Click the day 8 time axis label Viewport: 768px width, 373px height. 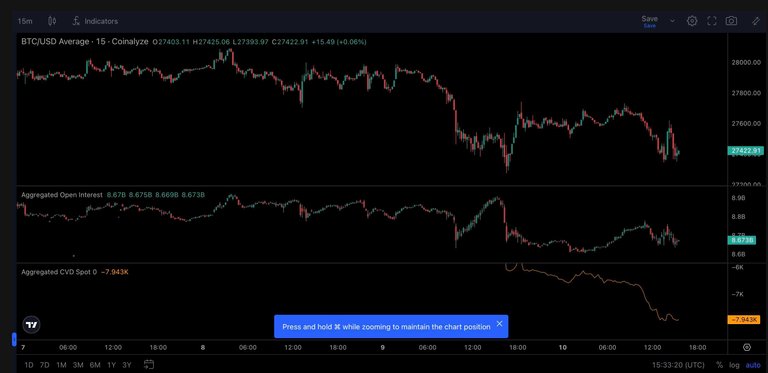tap(203, 348)
